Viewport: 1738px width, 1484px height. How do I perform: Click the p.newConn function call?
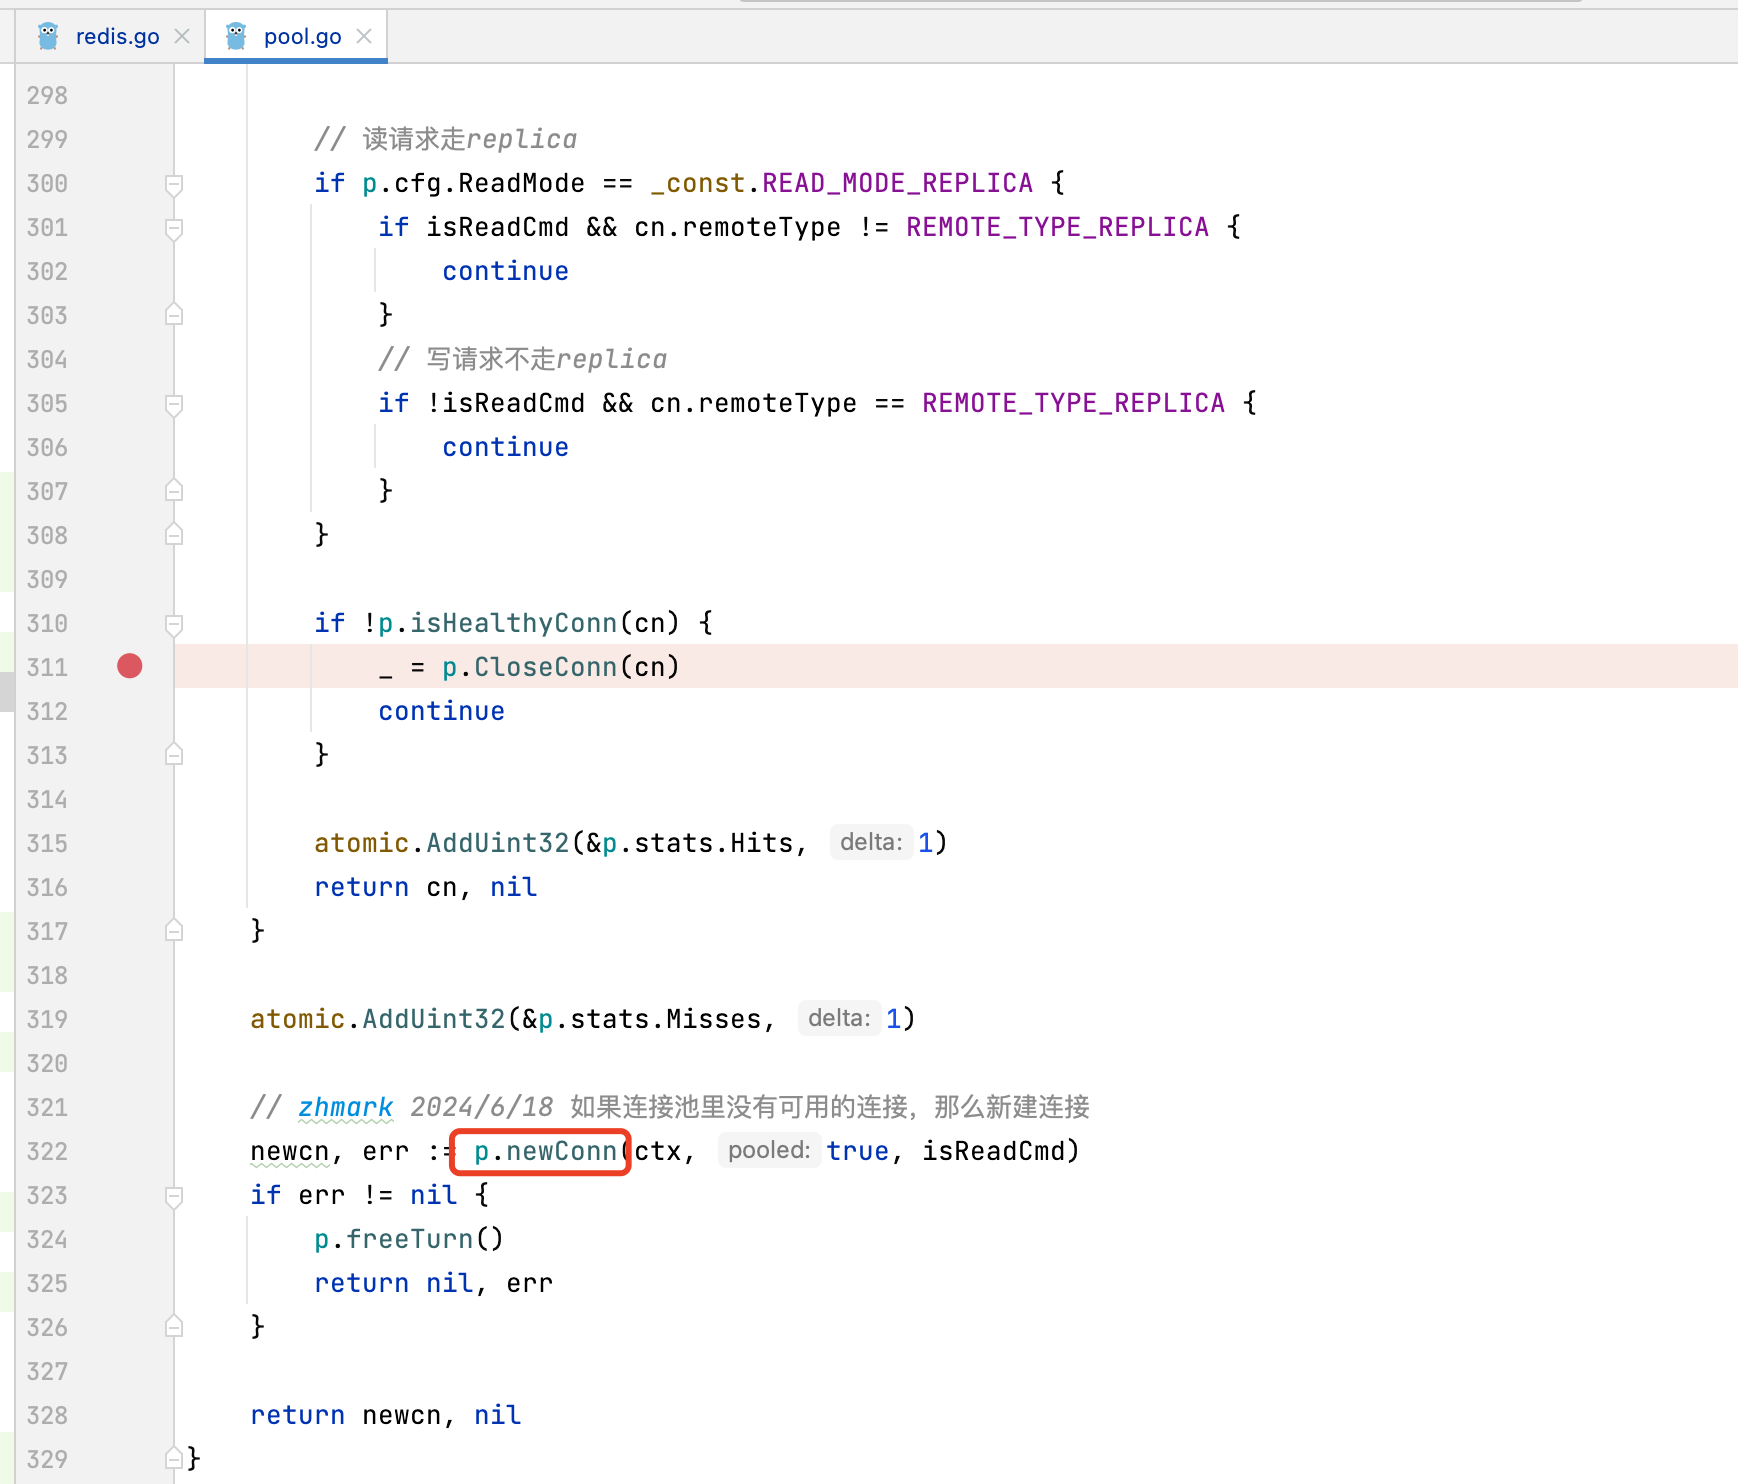545,1151
